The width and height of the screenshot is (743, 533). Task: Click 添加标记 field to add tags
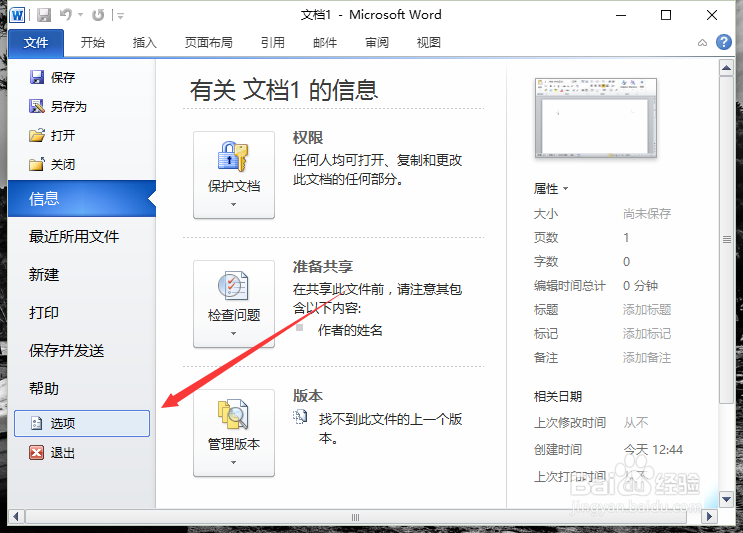pos(647,334)
